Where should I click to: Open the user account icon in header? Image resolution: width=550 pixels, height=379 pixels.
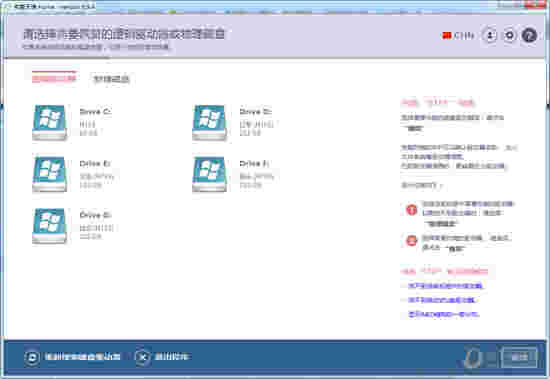tap(490, 35)
